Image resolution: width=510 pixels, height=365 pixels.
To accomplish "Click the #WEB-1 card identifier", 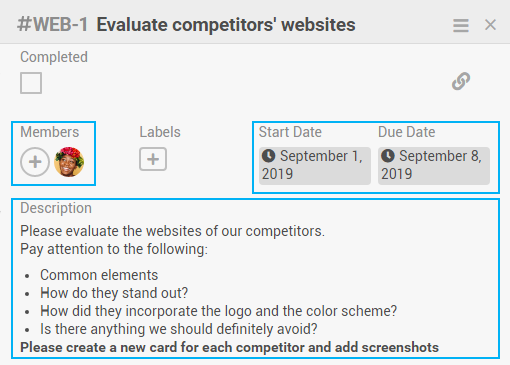I will click(x=53, y=25).
